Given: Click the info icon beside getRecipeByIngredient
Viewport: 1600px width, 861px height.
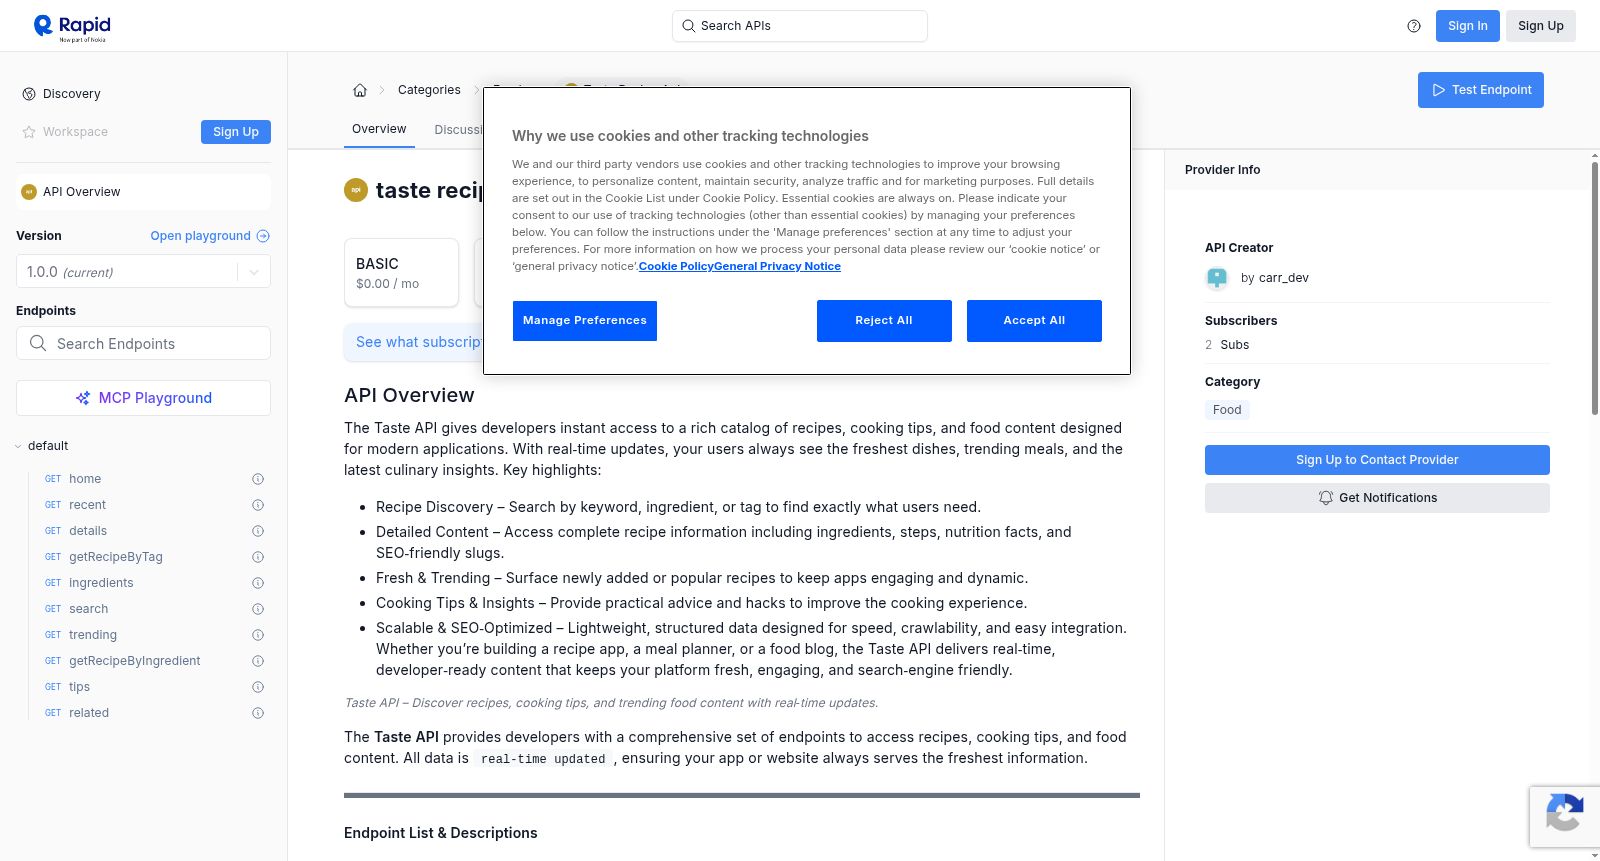Looking at the screenshot, I should (258, 661).
